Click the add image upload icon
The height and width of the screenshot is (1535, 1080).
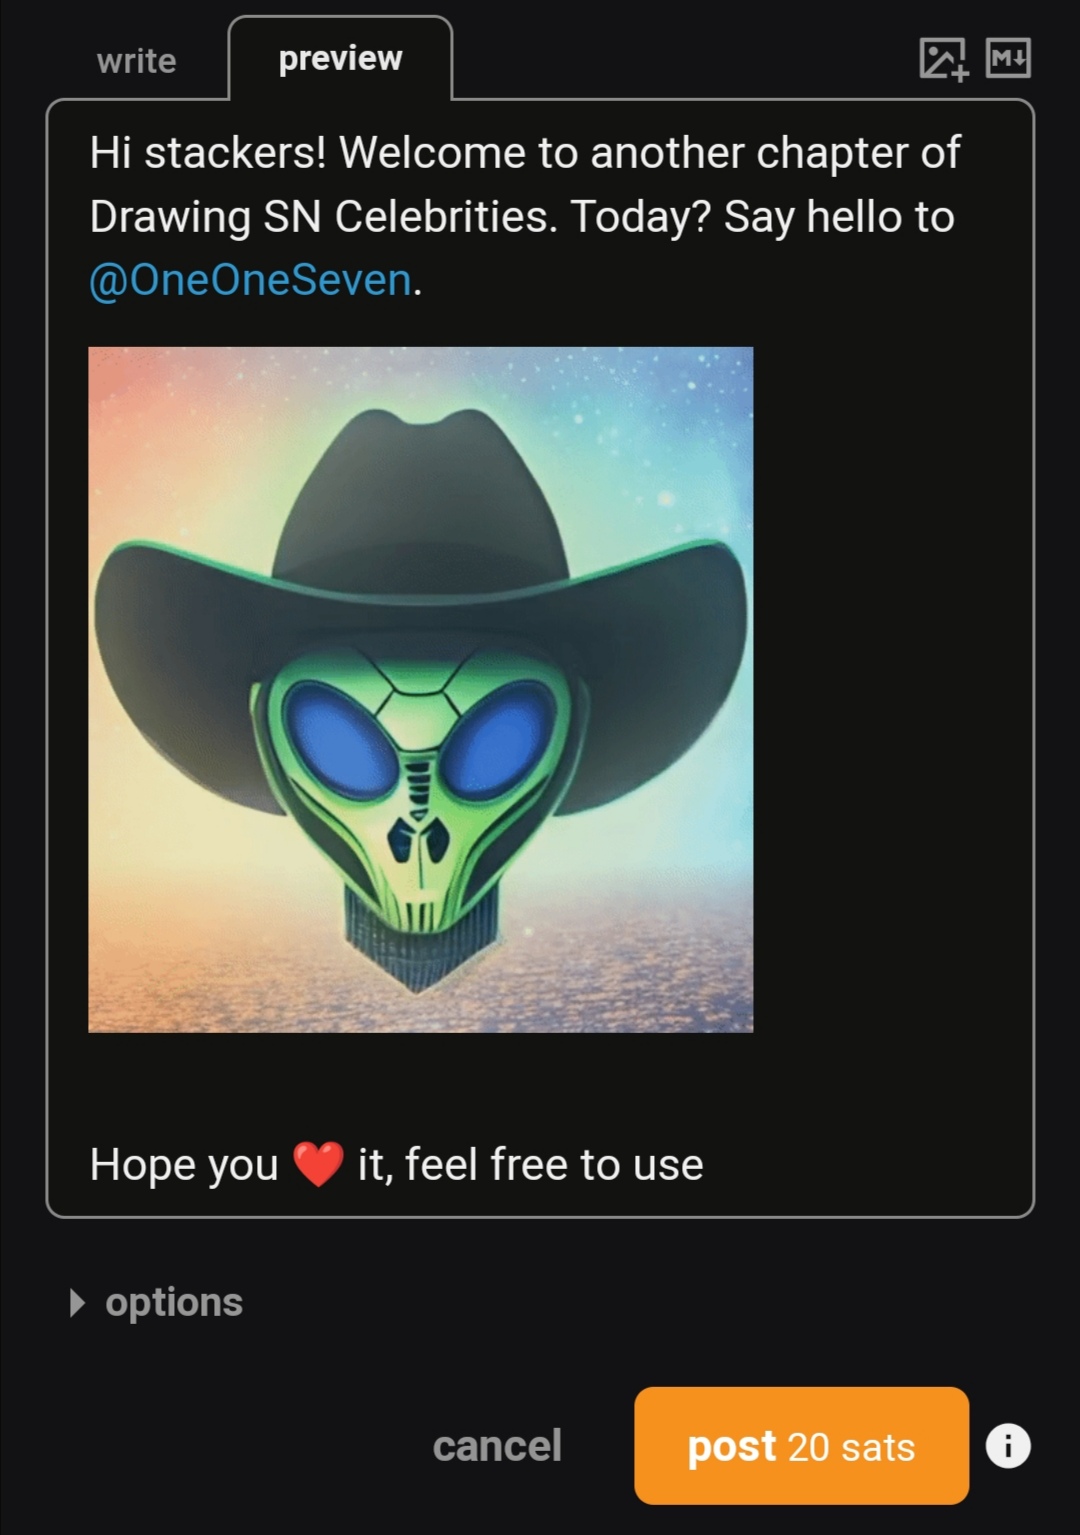click(x=943, y=59)
